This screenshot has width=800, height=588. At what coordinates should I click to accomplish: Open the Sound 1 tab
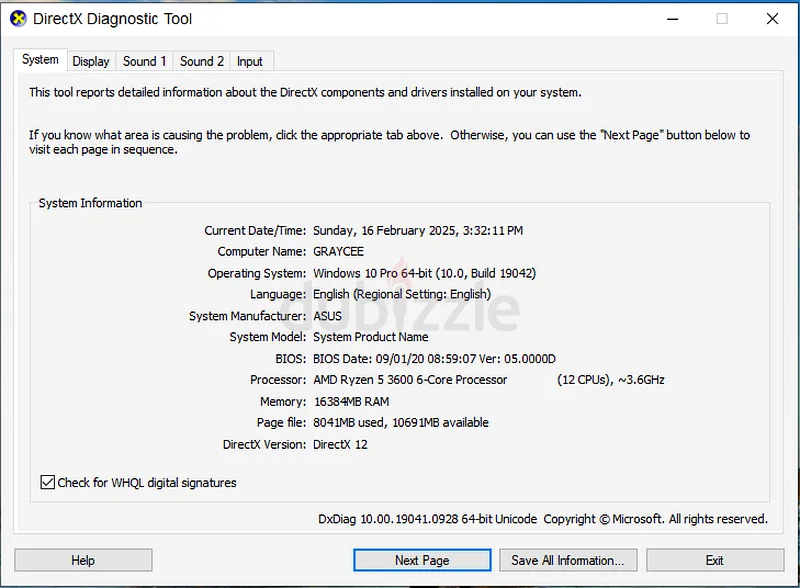[144, 61]
